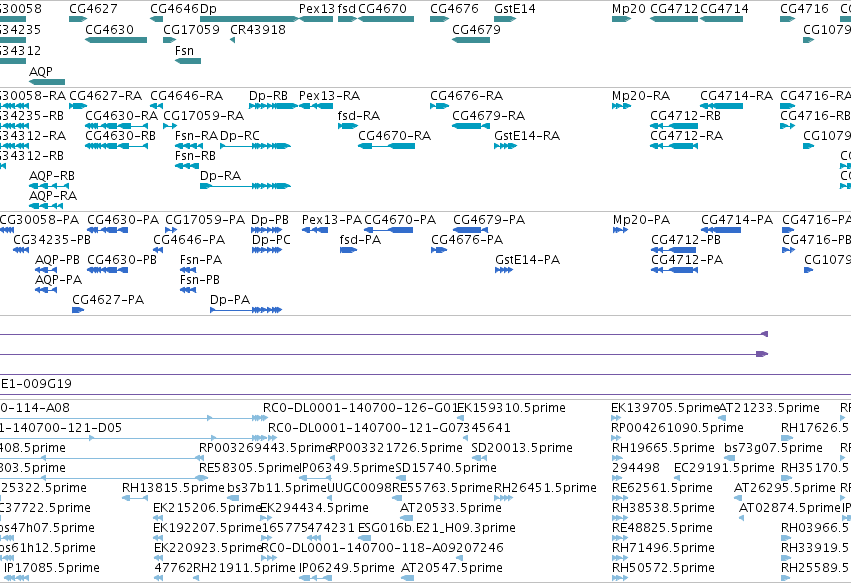The width and height of the screenshot is (851, 583).
Task: Click the Dp-RC transcript label
Action: tap(240, 136)
